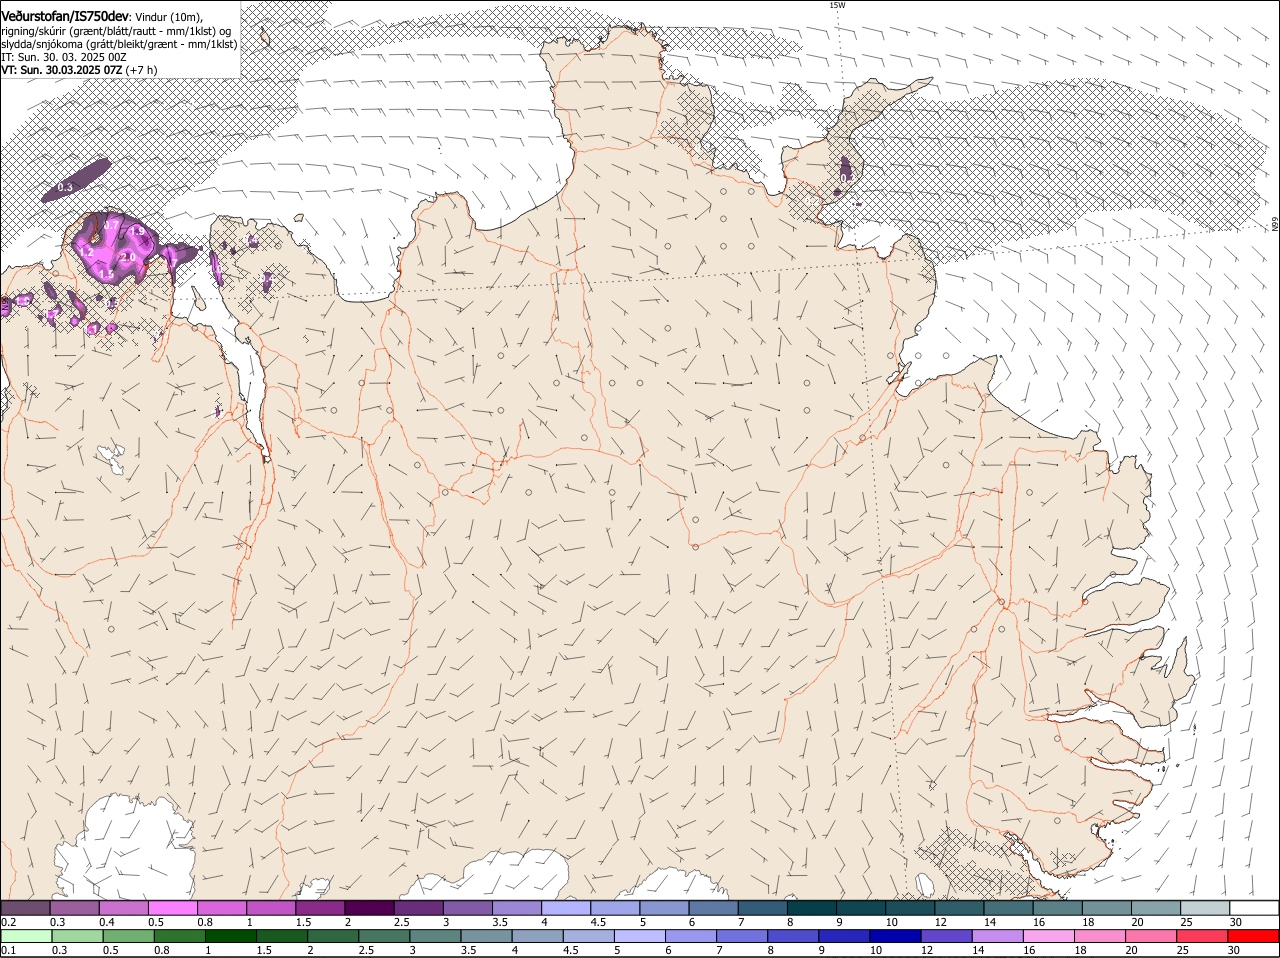This screenshot has width=1280, height=958.
Task: Choose the upper legend swatch labeled 18
Action: point(1107,908)
